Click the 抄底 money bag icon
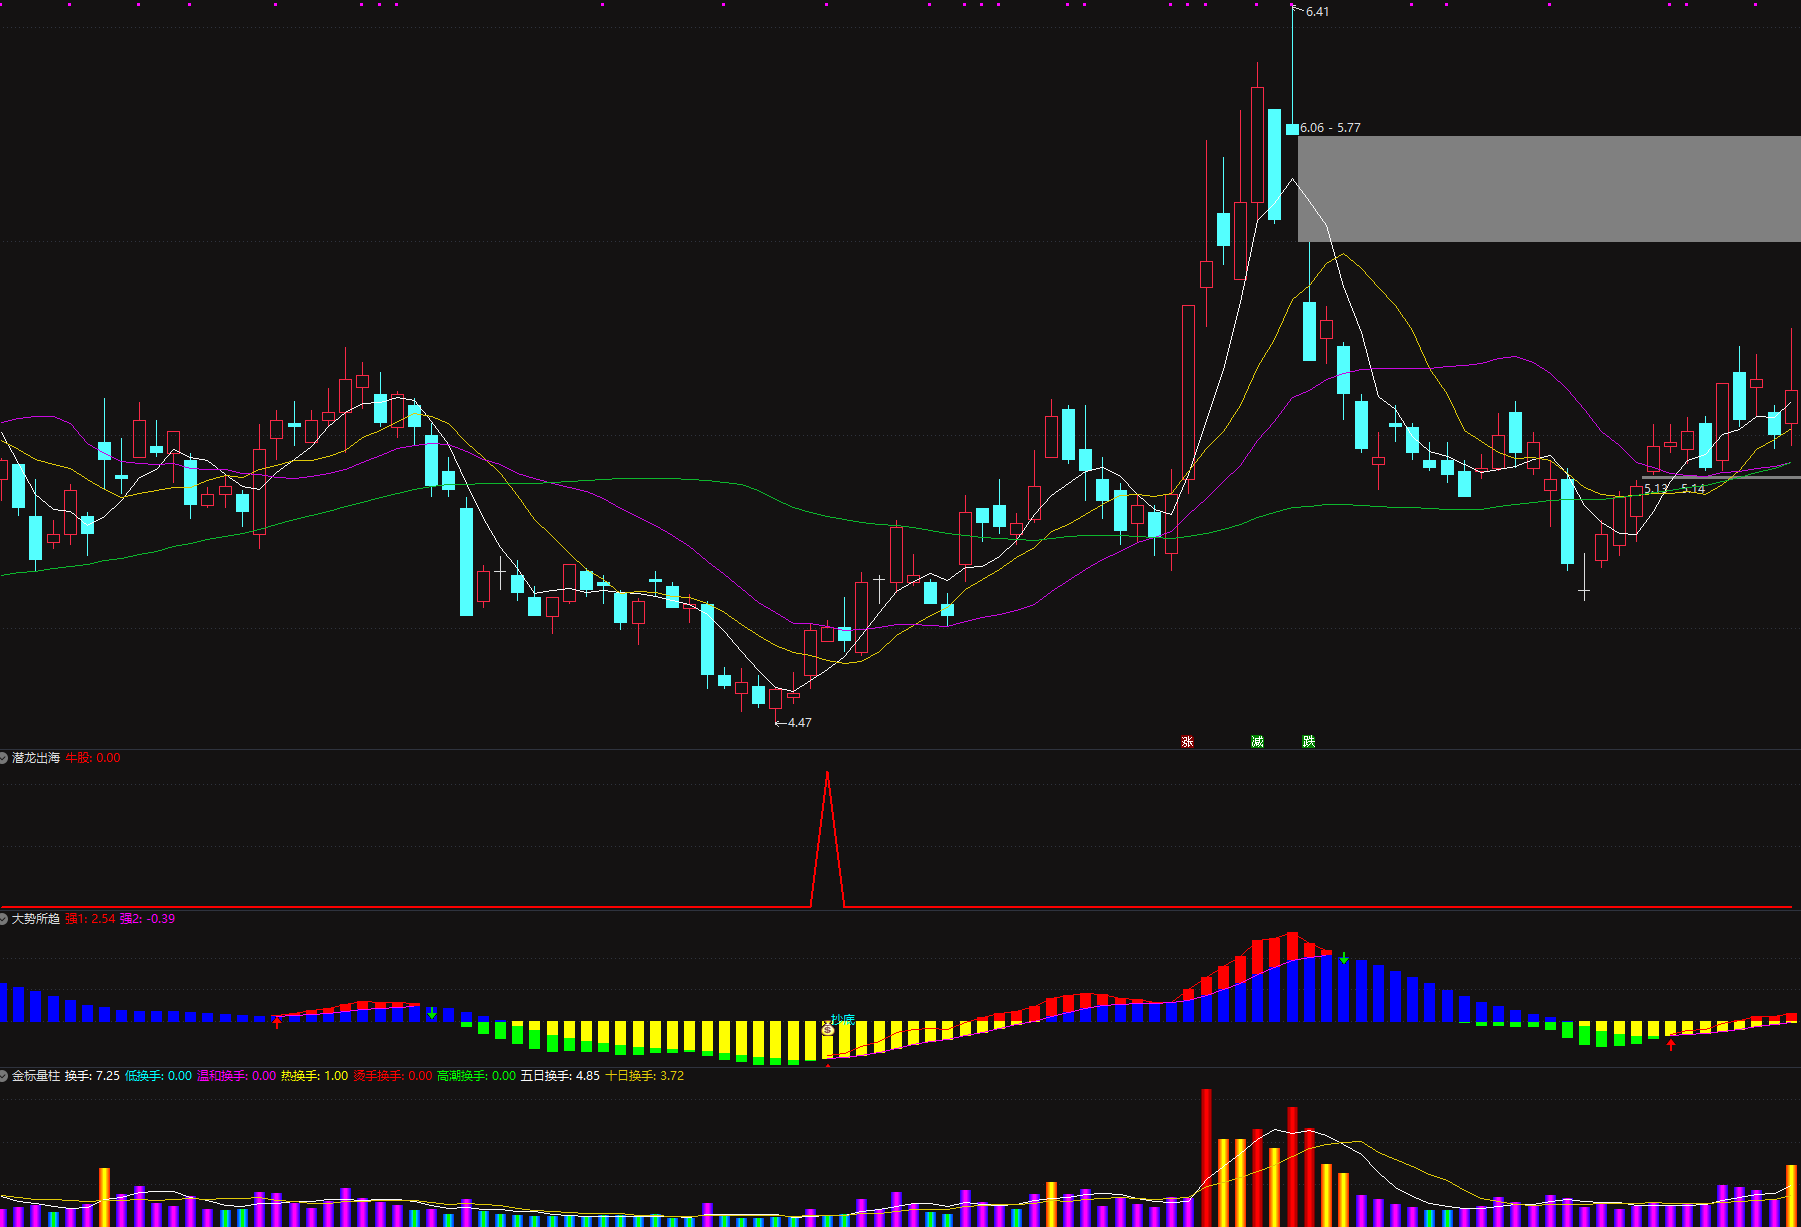This screenshot has height=1227, width=1801. (827, 1029)
